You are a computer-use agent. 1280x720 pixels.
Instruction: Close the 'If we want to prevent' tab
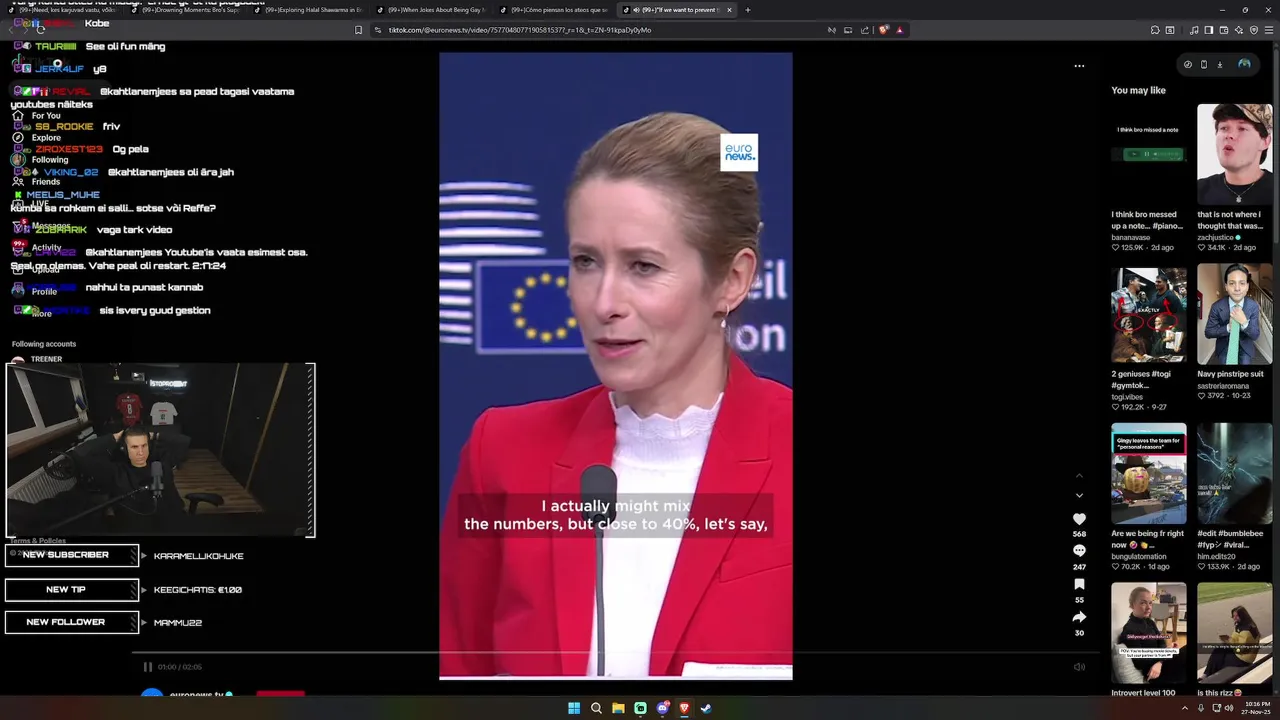[729, 10]
